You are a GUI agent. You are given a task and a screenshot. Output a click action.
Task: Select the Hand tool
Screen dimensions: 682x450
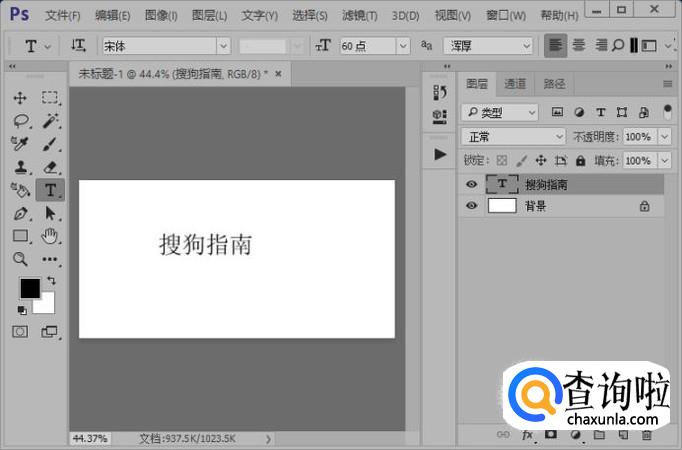(x=50, y=236)
